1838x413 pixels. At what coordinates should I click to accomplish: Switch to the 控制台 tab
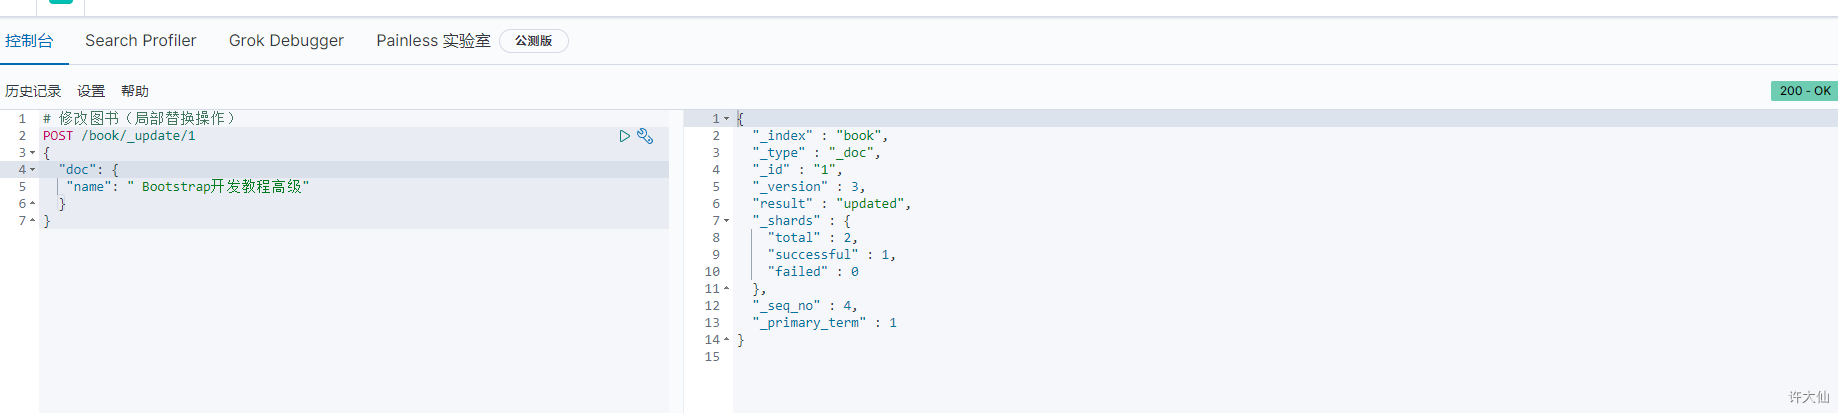pyautogui.click(x=29, y=41)
